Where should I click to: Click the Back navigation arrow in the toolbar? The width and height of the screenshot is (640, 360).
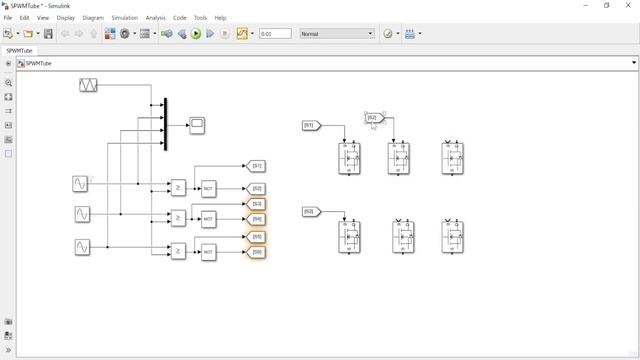[x=64, y=33]
